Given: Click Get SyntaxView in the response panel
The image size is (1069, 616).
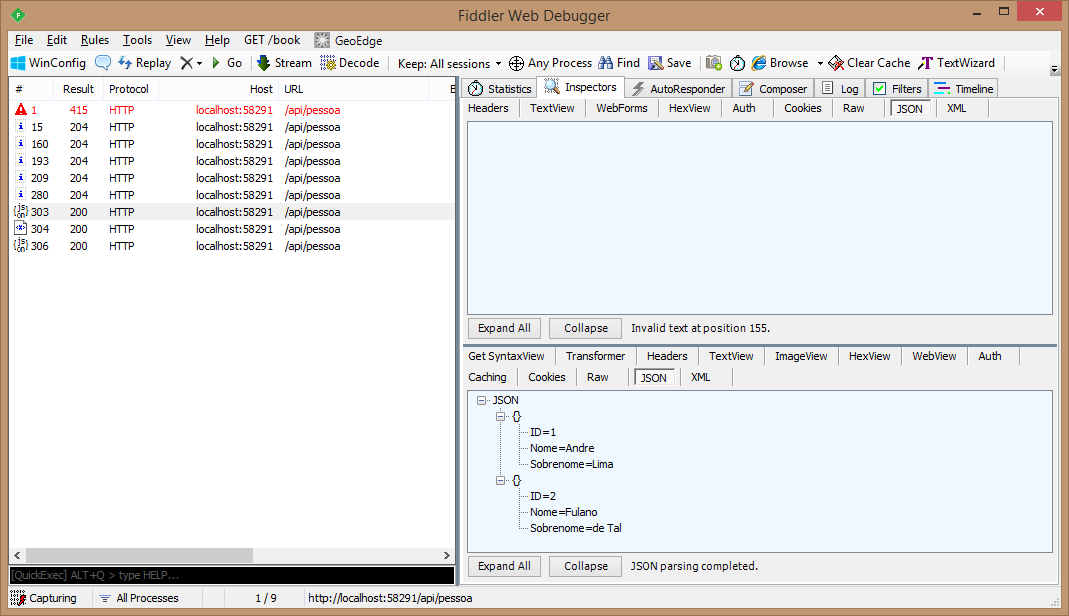Looking at the screenshot, I should [507, 356].
